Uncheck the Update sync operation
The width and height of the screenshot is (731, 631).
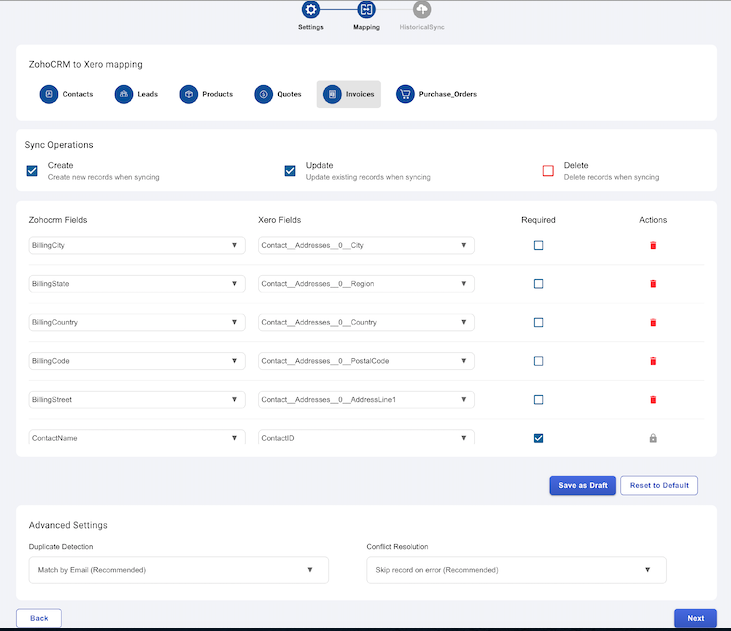[290, 171]
